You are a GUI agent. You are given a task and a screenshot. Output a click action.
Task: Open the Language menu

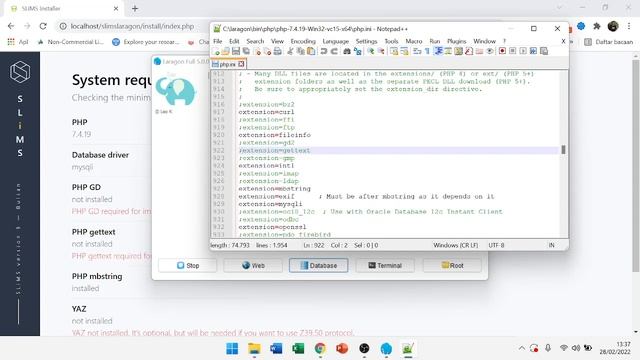click(x=336, y=41)
